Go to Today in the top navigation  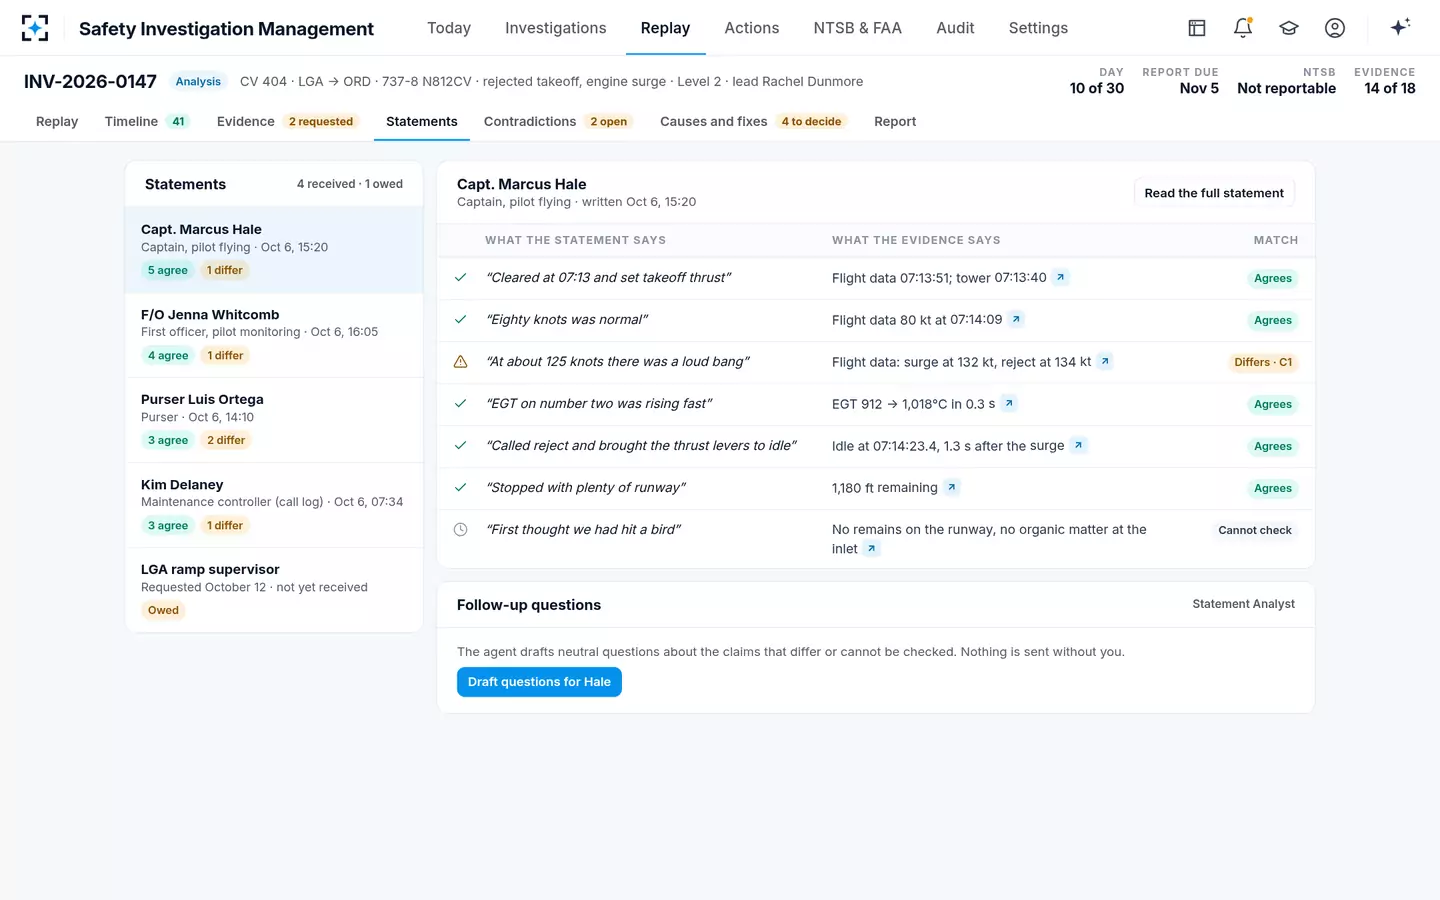coord(449,28)
